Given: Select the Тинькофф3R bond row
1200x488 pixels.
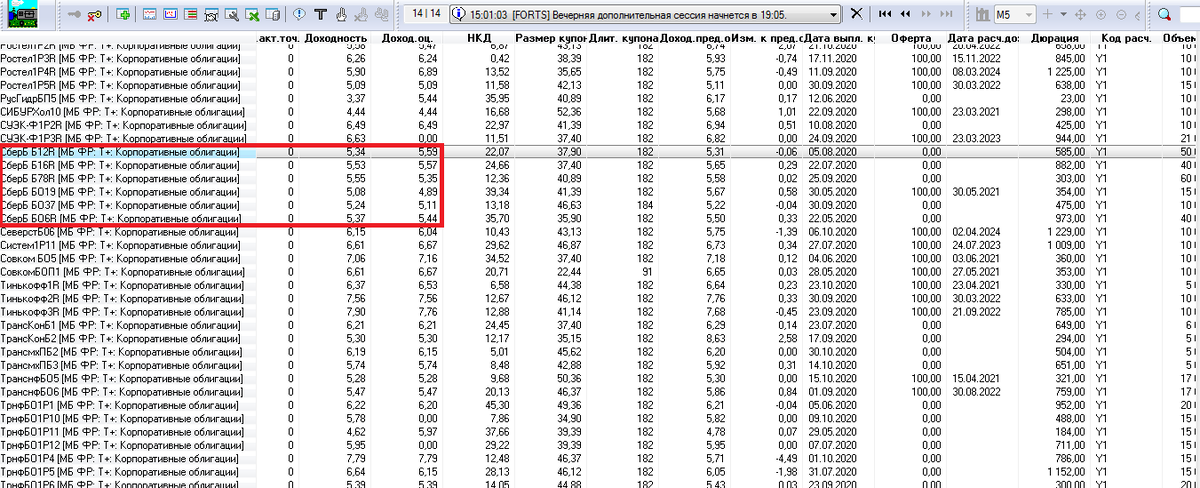Looking at the screenshot, I should click(600, 312).
